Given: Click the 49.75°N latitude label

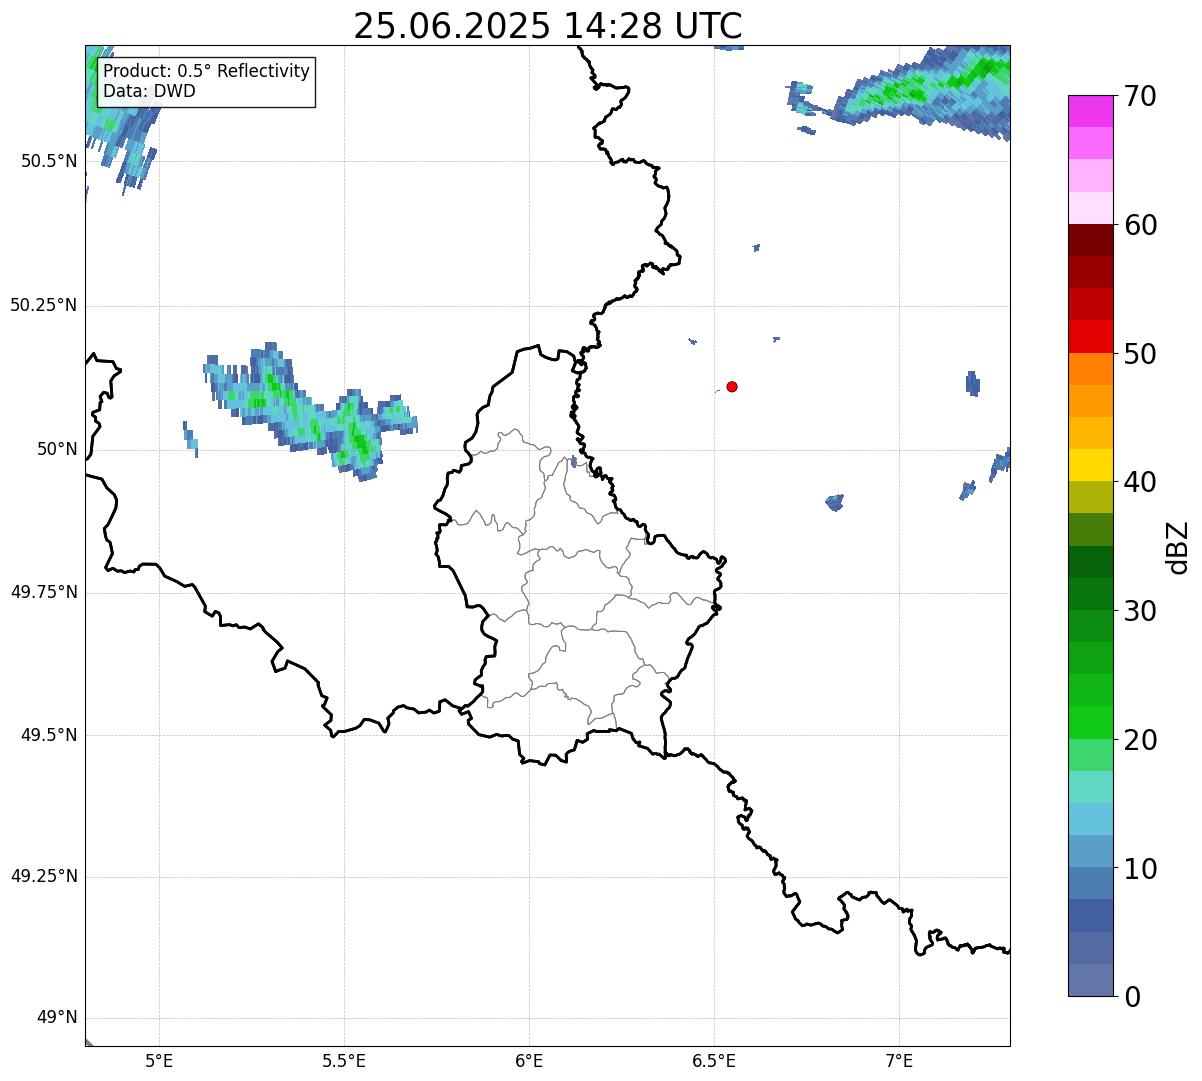Looking at the screenshot, I should [x=43, y=592].
